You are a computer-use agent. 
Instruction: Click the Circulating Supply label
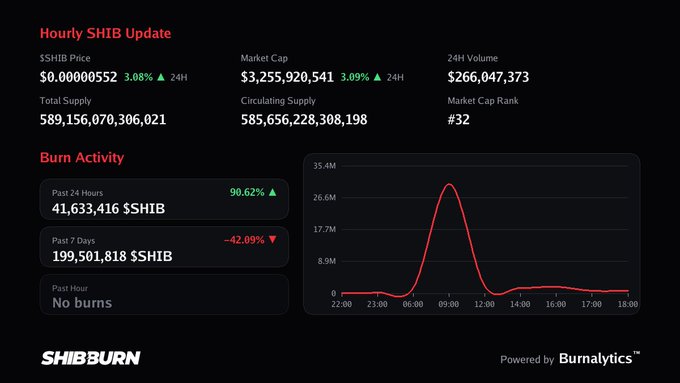click(x=278, y=101)
